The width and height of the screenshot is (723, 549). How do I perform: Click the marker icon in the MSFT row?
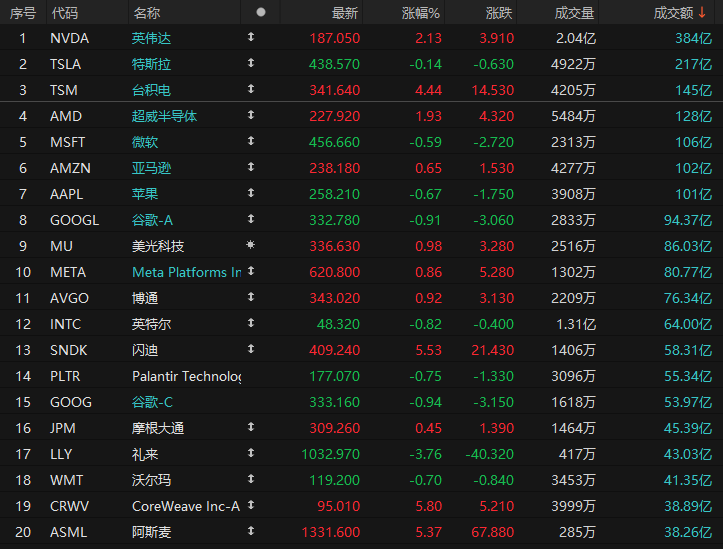(251, 141)
